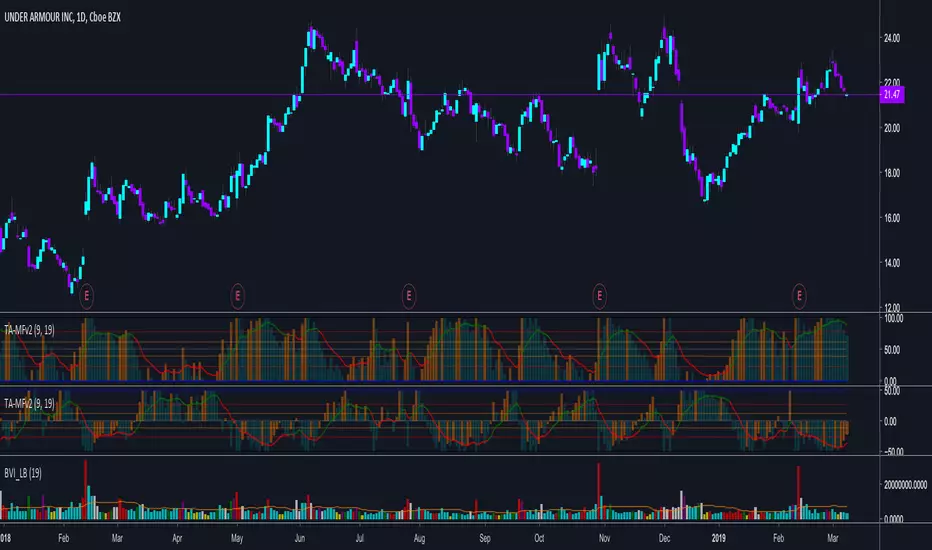This screenshot has width=932, height=550.
Task: Click the 24.00 price scale label
Action: tap(892, 38)
